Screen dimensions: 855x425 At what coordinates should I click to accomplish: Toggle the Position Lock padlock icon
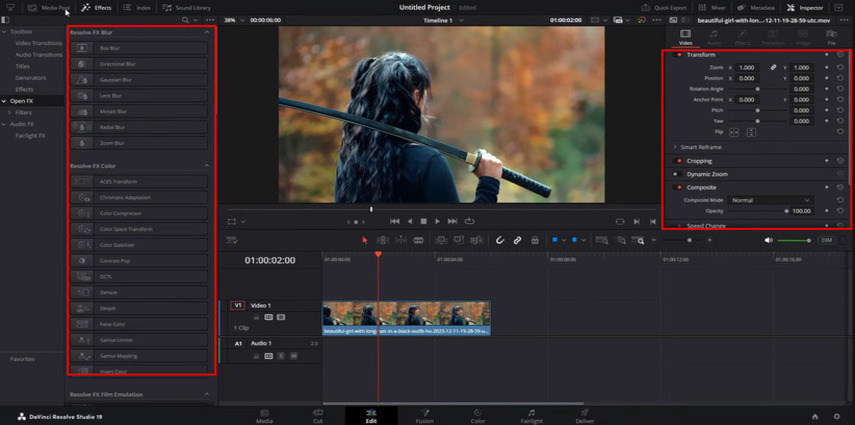click(x=535, y=240)
